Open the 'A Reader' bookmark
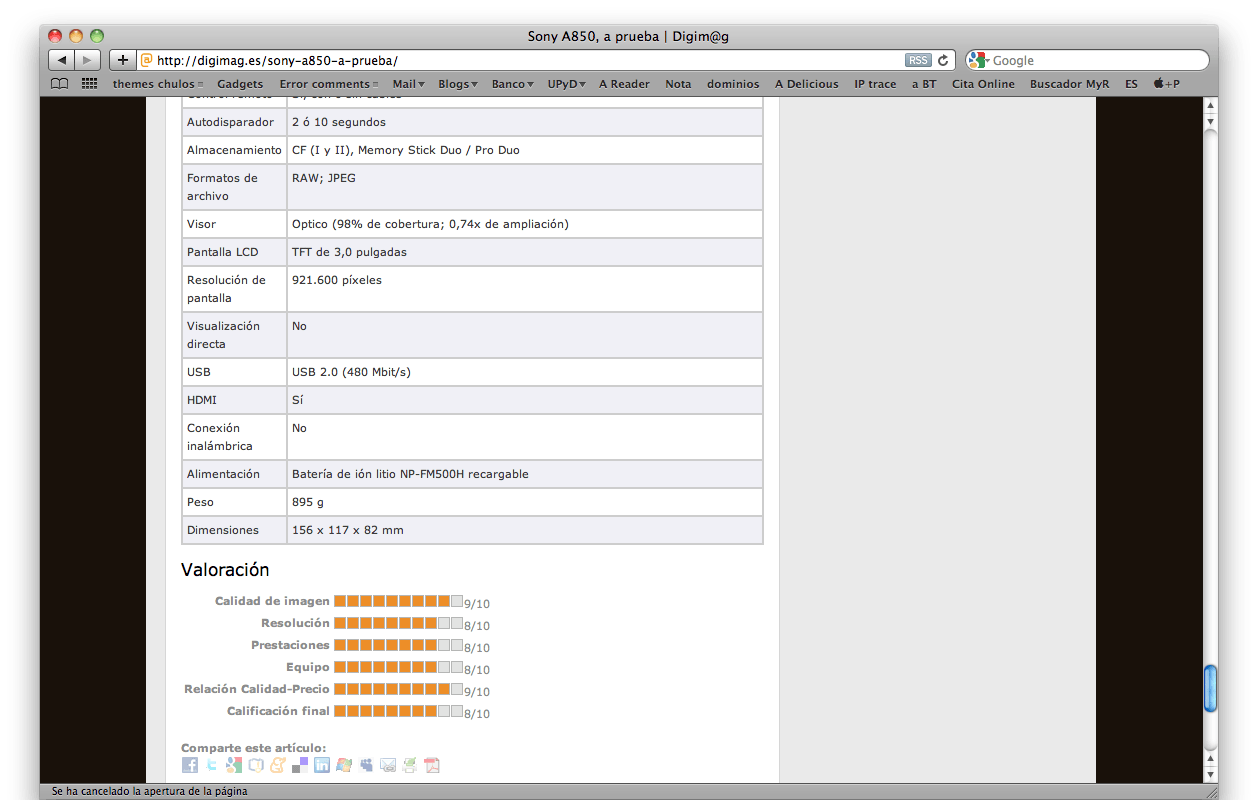Image resolution: width=1258 pixels, height=800 pixels. point(624,84)
